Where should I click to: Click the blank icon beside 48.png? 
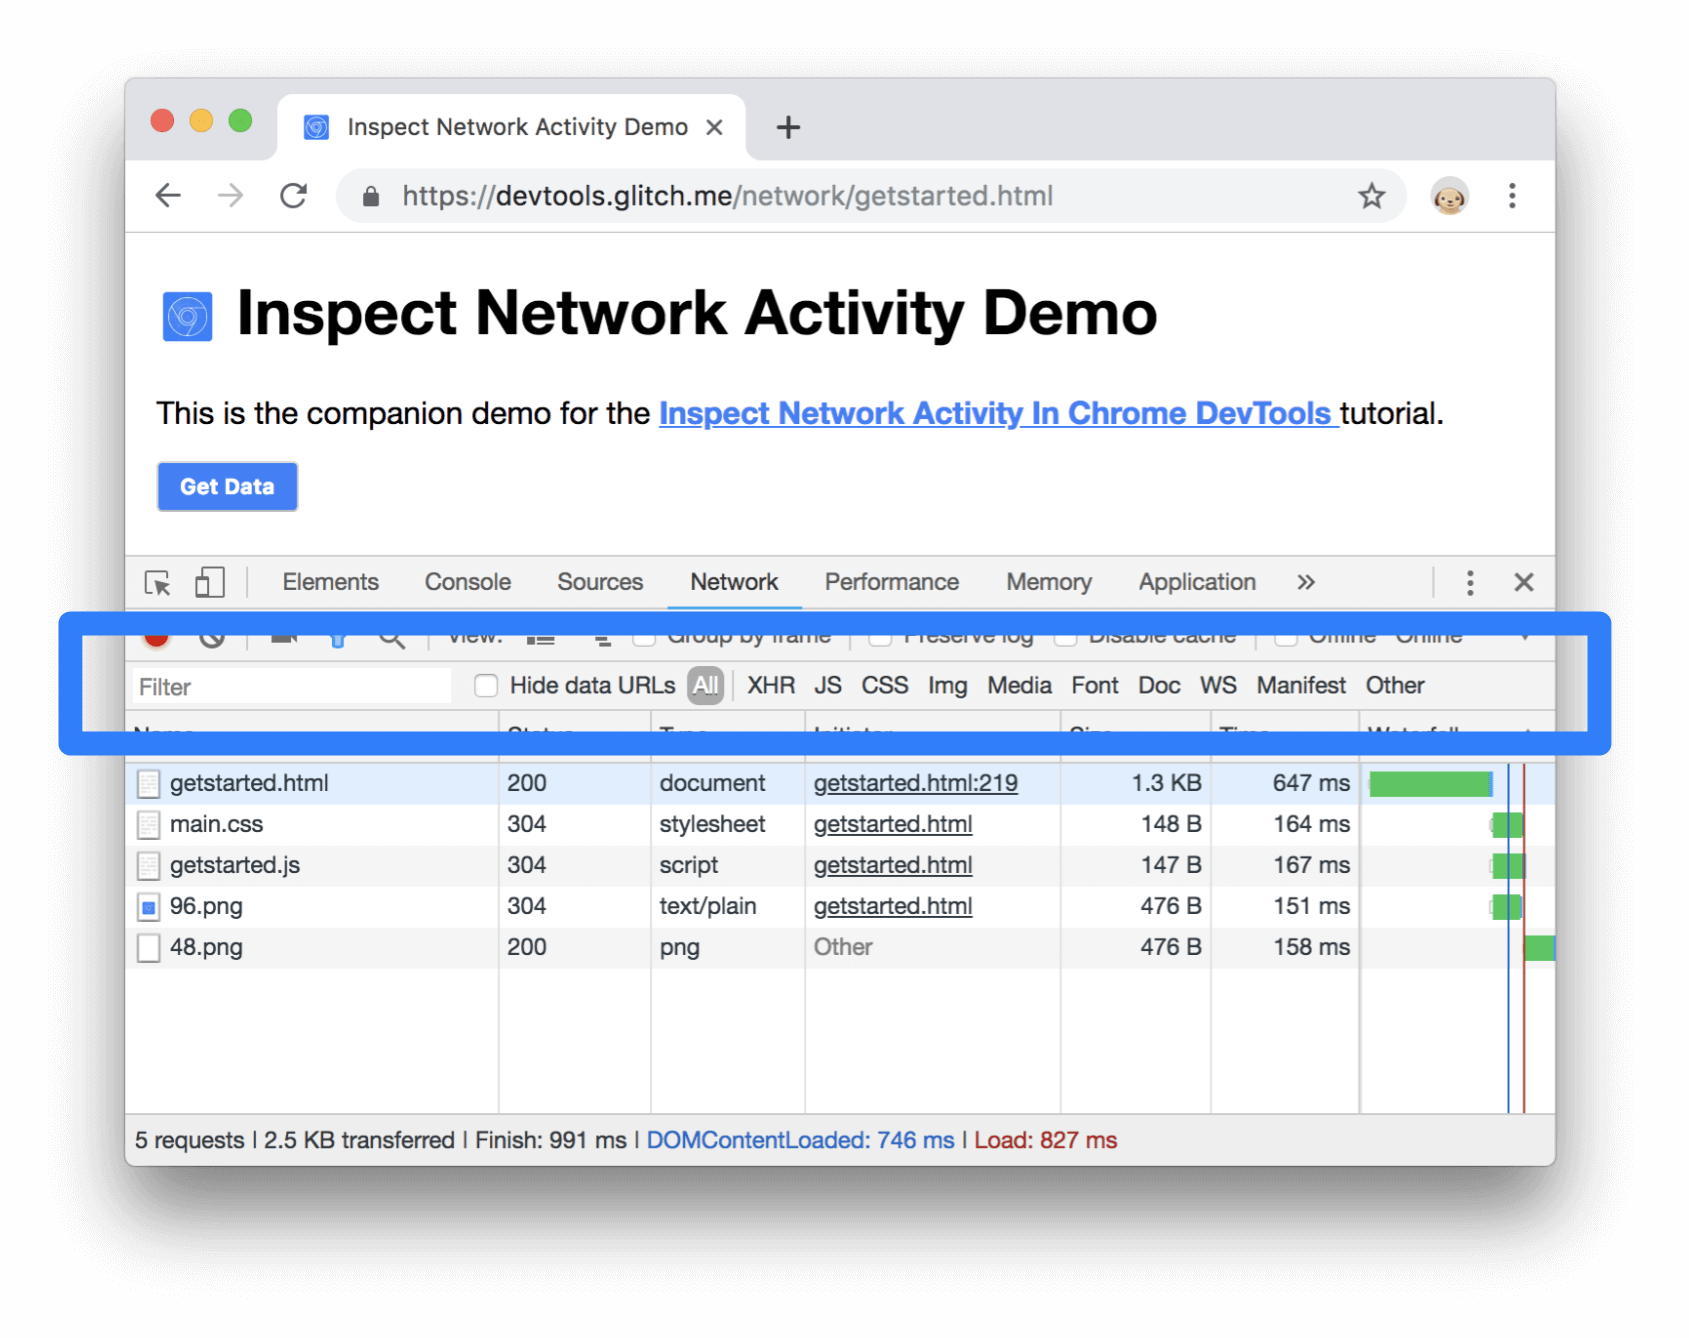click(x=148, y=948)
